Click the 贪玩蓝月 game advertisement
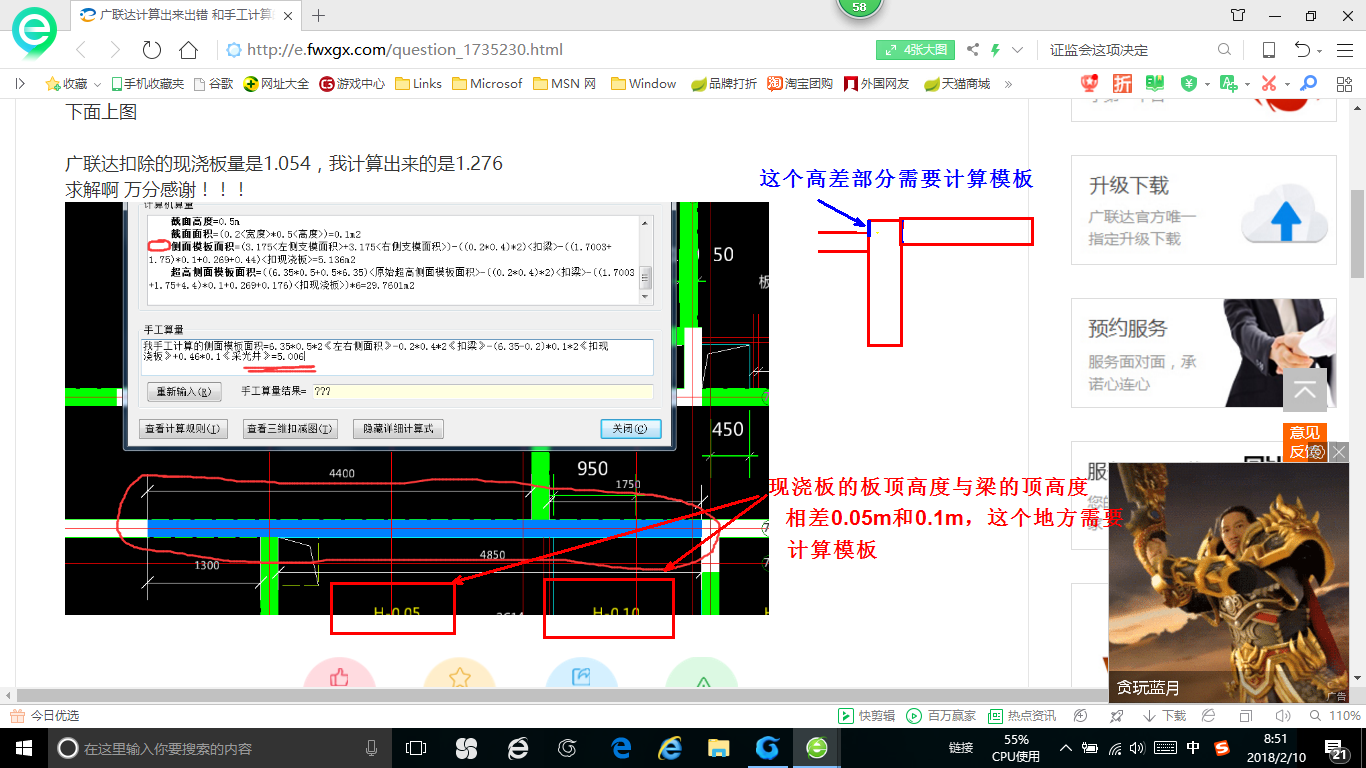 tap(1229, 582)
